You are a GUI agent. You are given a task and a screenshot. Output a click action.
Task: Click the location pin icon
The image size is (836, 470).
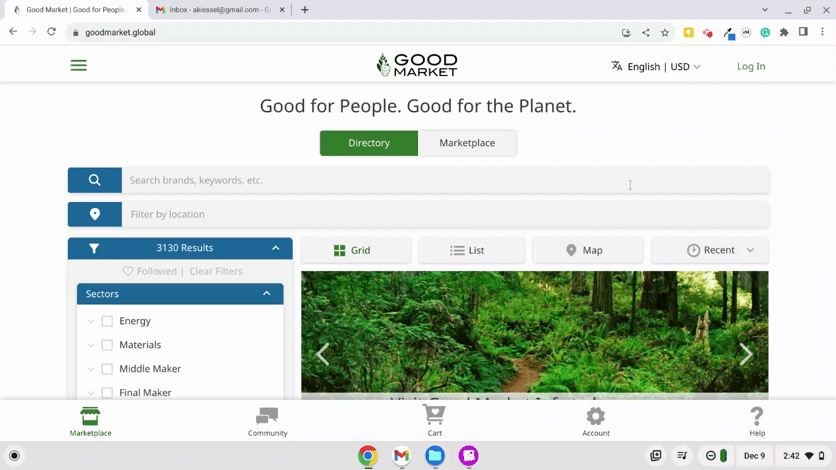[x=95, y=214]
